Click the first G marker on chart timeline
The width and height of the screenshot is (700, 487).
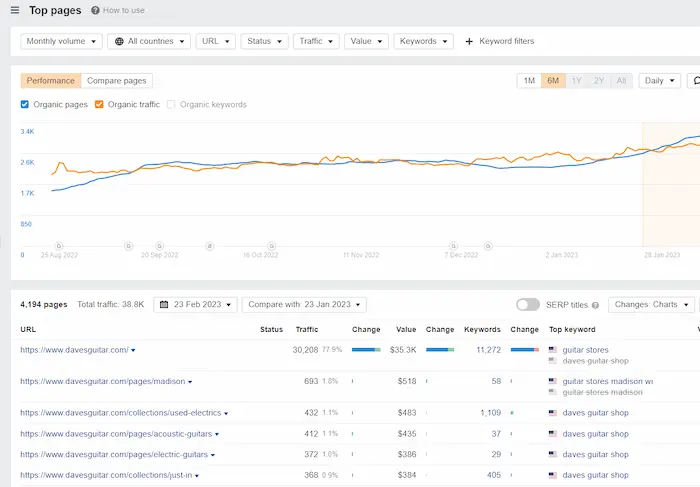pyautogui.click(x=59, y=245)
